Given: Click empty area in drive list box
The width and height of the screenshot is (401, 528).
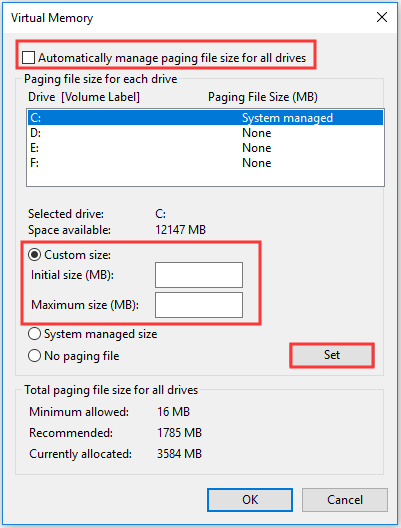Looking at the screenshot, I should [205, 178].
